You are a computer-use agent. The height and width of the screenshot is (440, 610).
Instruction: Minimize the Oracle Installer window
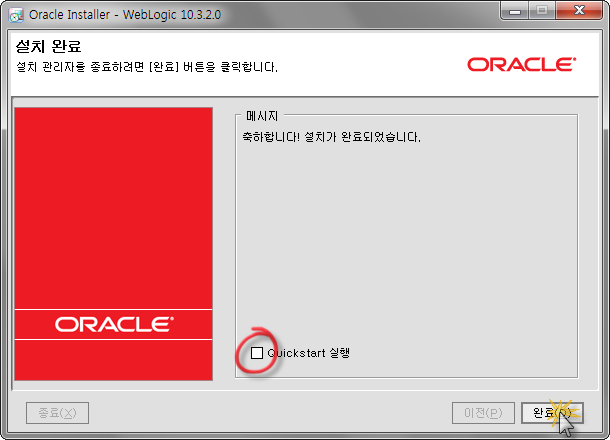[515, 11]
